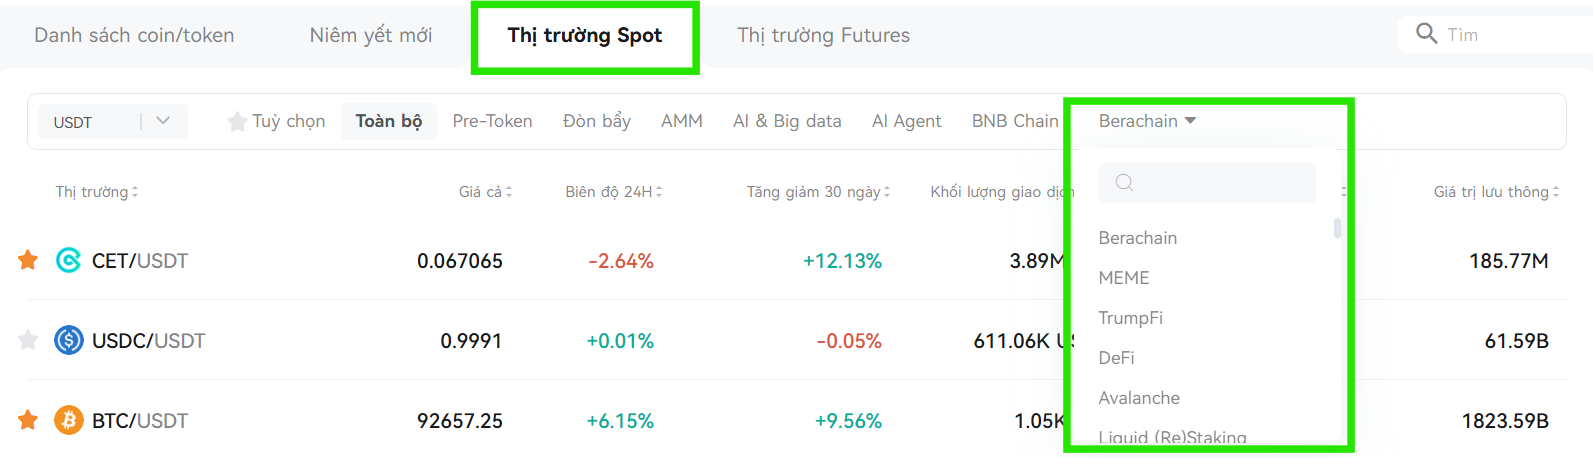Viewport: 1593px width, 458px height.
Task: Click the dropdown list scrollbar thumb
Action: (x=1337, y=228)
